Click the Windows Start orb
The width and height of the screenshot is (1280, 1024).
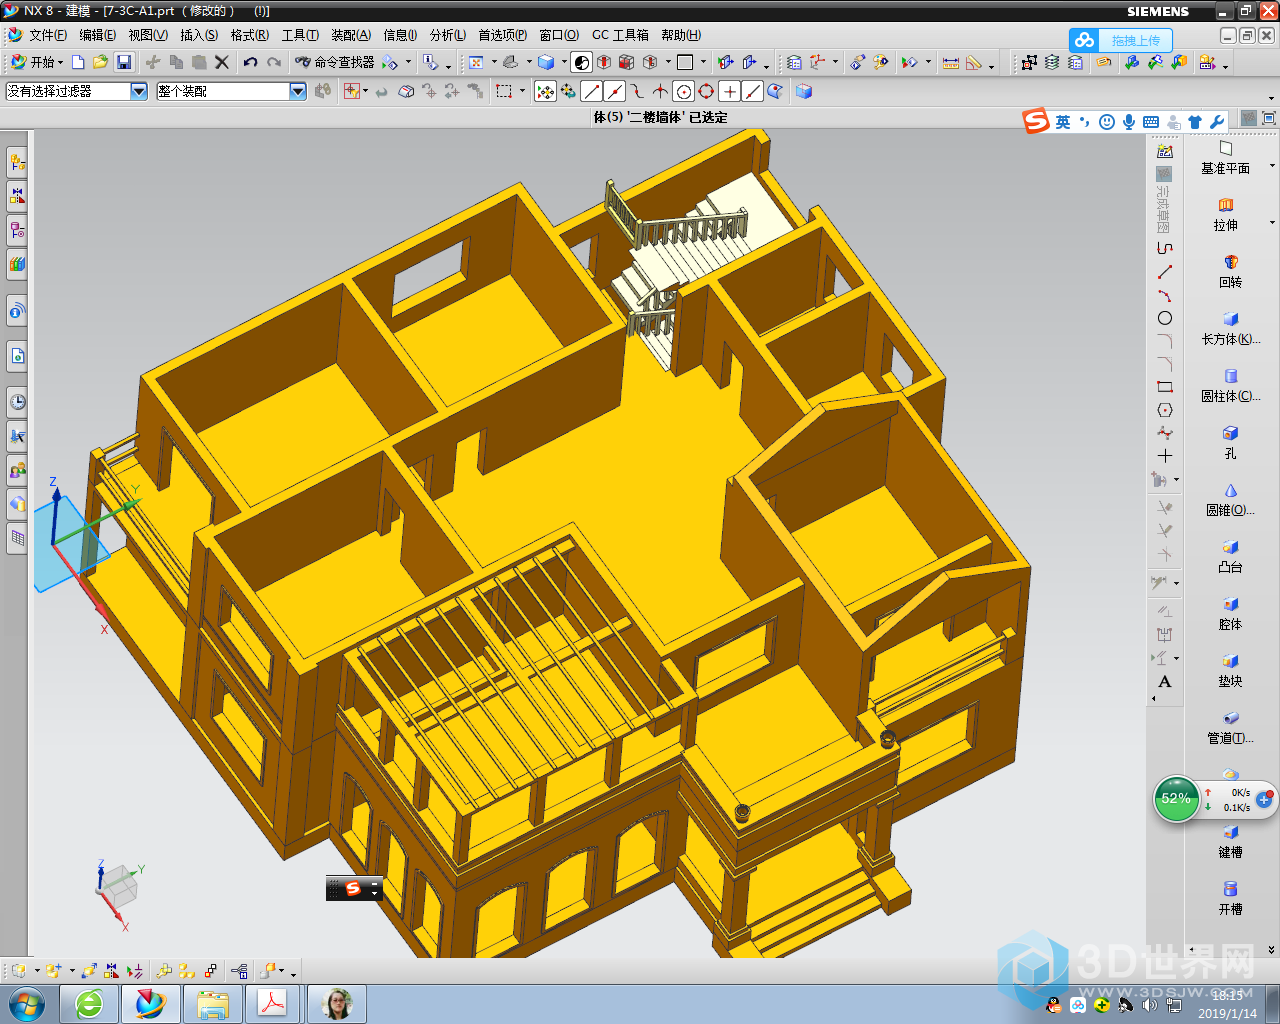(x=27, y=1003)
